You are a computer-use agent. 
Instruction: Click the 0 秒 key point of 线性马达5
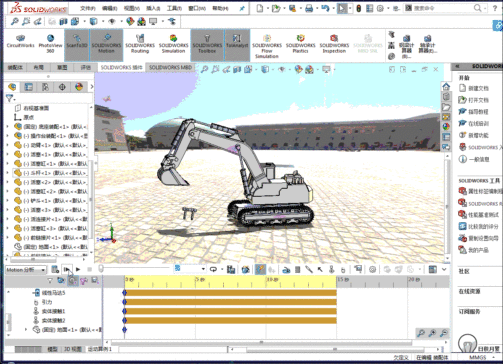tap(124, 293)
